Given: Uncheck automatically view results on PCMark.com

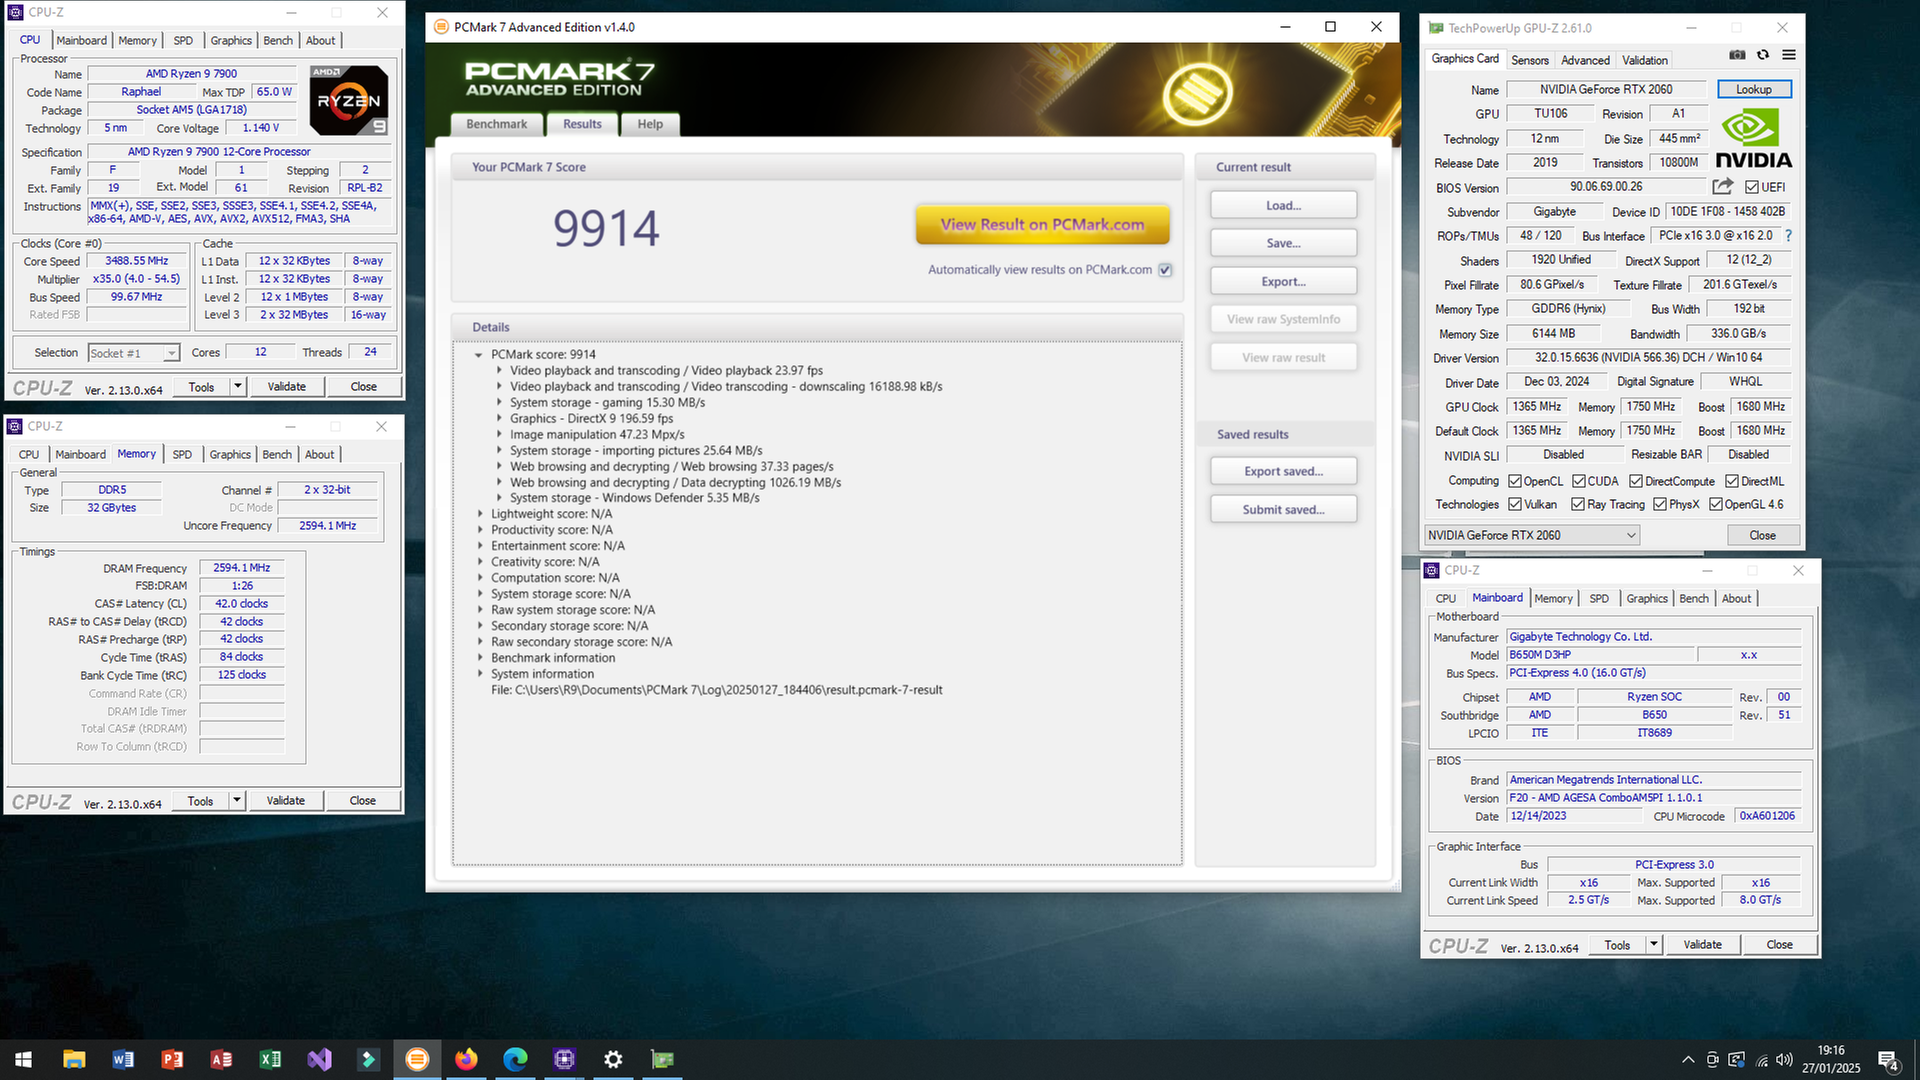Looking at the screenshot, I should 1165,270.
